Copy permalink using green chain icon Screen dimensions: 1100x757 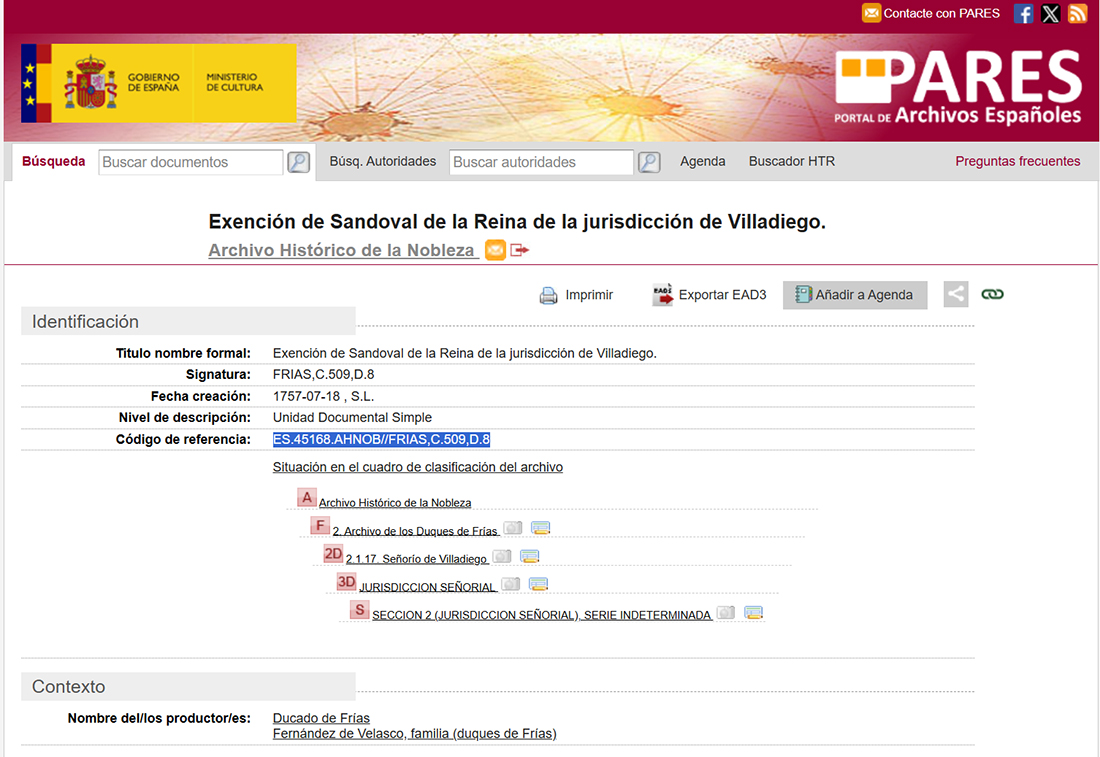click(992, 294)
